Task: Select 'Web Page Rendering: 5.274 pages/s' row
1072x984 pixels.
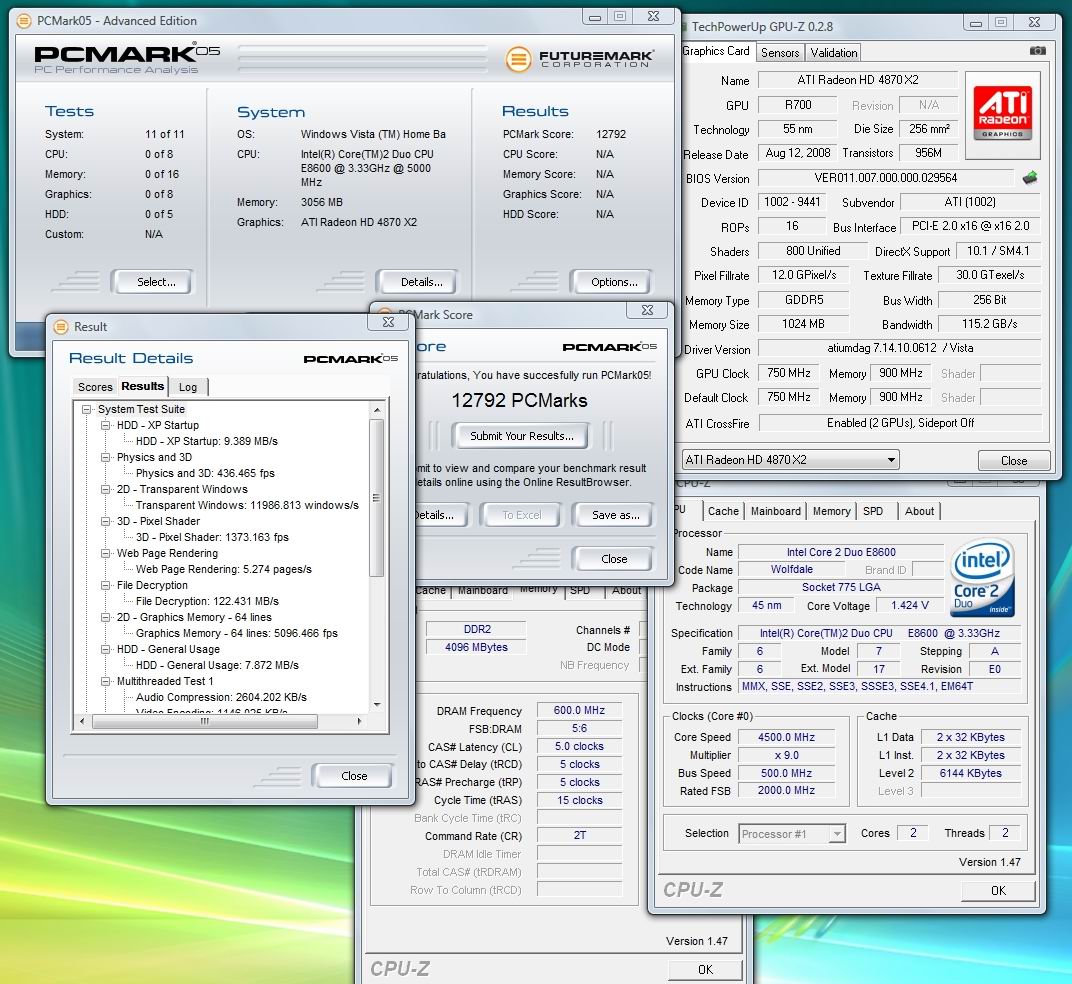Action: [224, 569]
